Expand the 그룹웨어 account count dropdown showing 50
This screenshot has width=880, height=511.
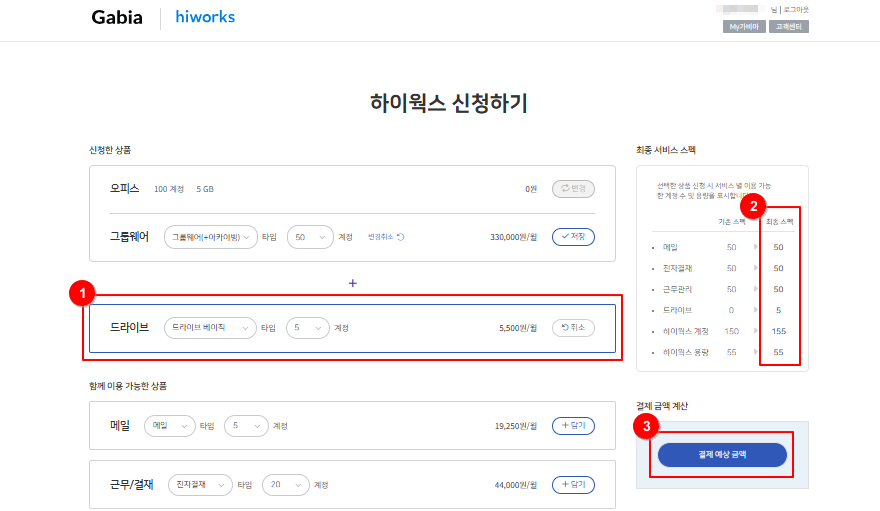point(309,237)
